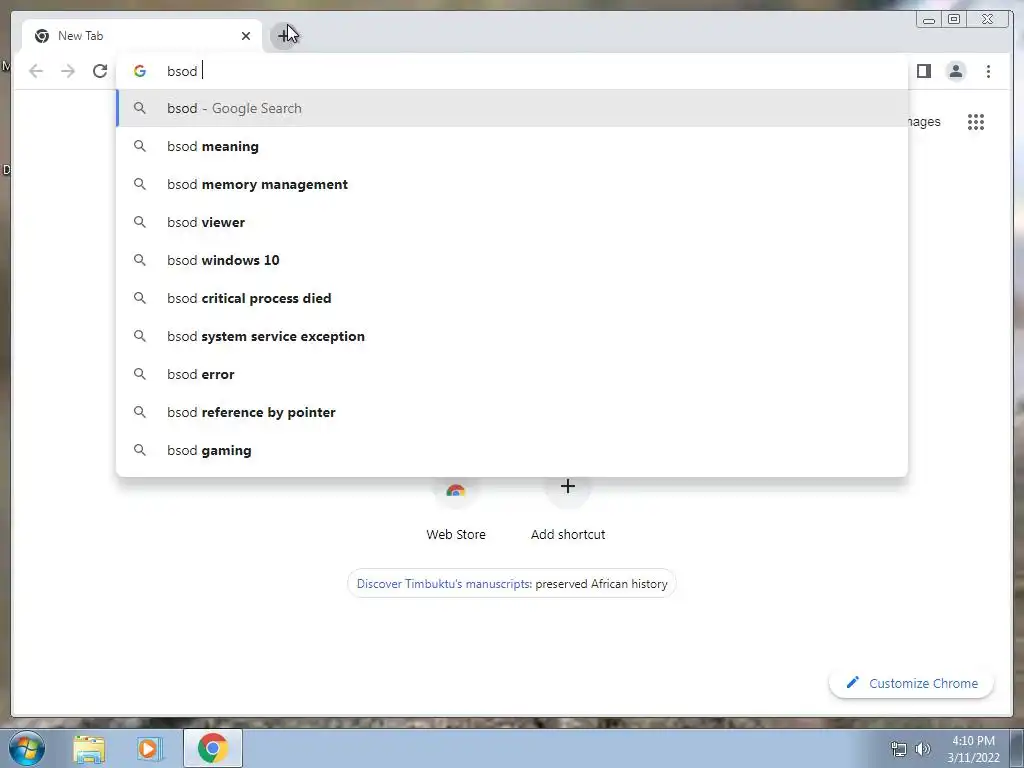The width and height of the screenshot is (1024, 768).
Task: Go forward with the forward arrow
Action: coord(68,71)
